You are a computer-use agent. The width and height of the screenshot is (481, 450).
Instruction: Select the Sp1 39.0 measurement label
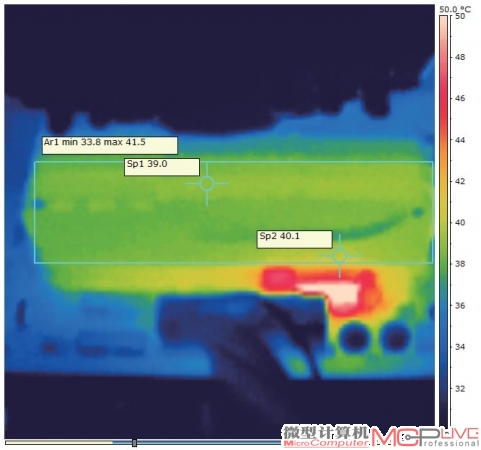coord(162,167)
